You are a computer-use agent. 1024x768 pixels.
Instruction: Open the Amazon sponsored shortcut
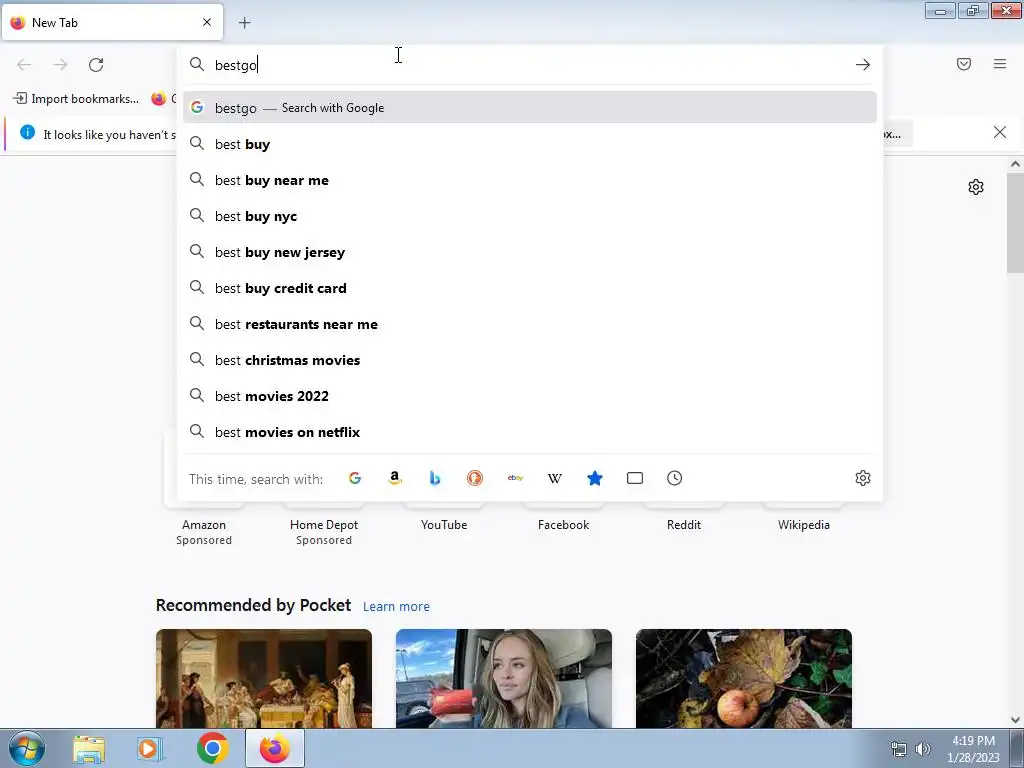(204, 524)
